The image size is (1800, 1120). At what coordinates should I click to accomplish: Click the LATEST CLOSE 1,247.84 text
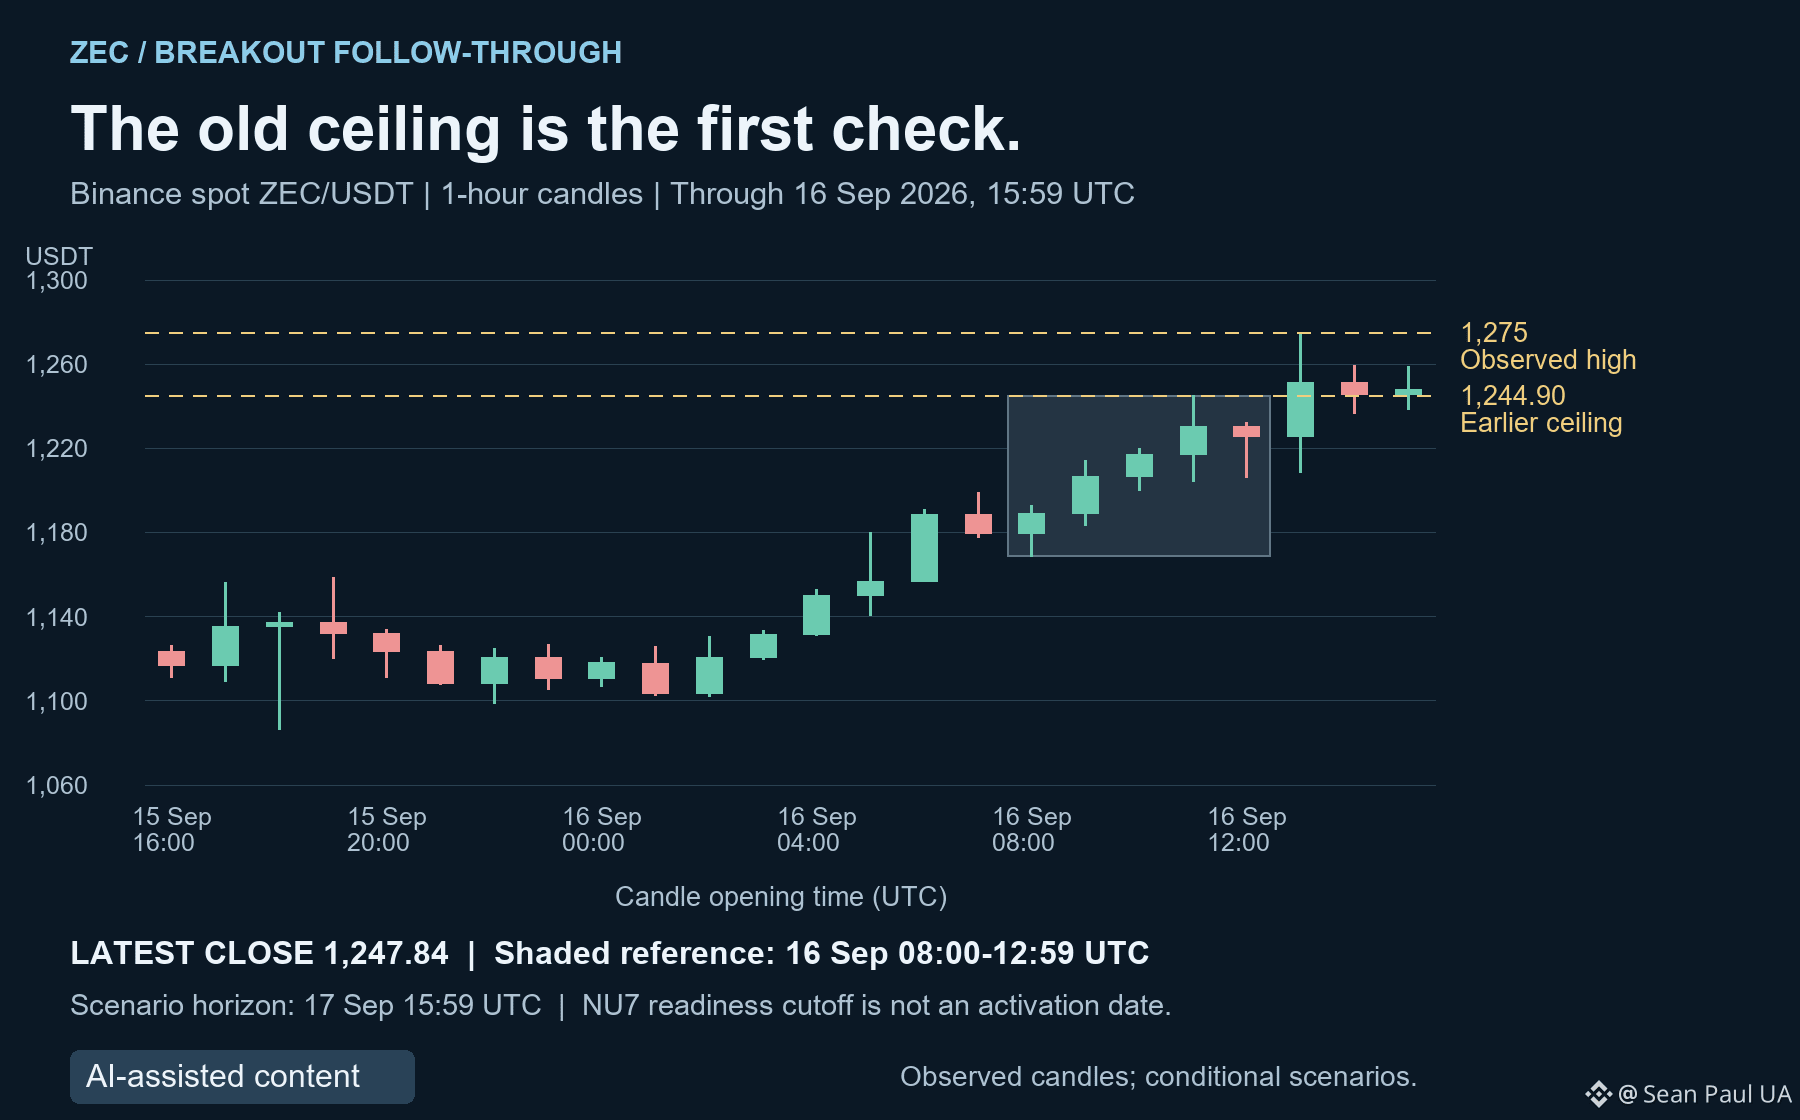259,953
